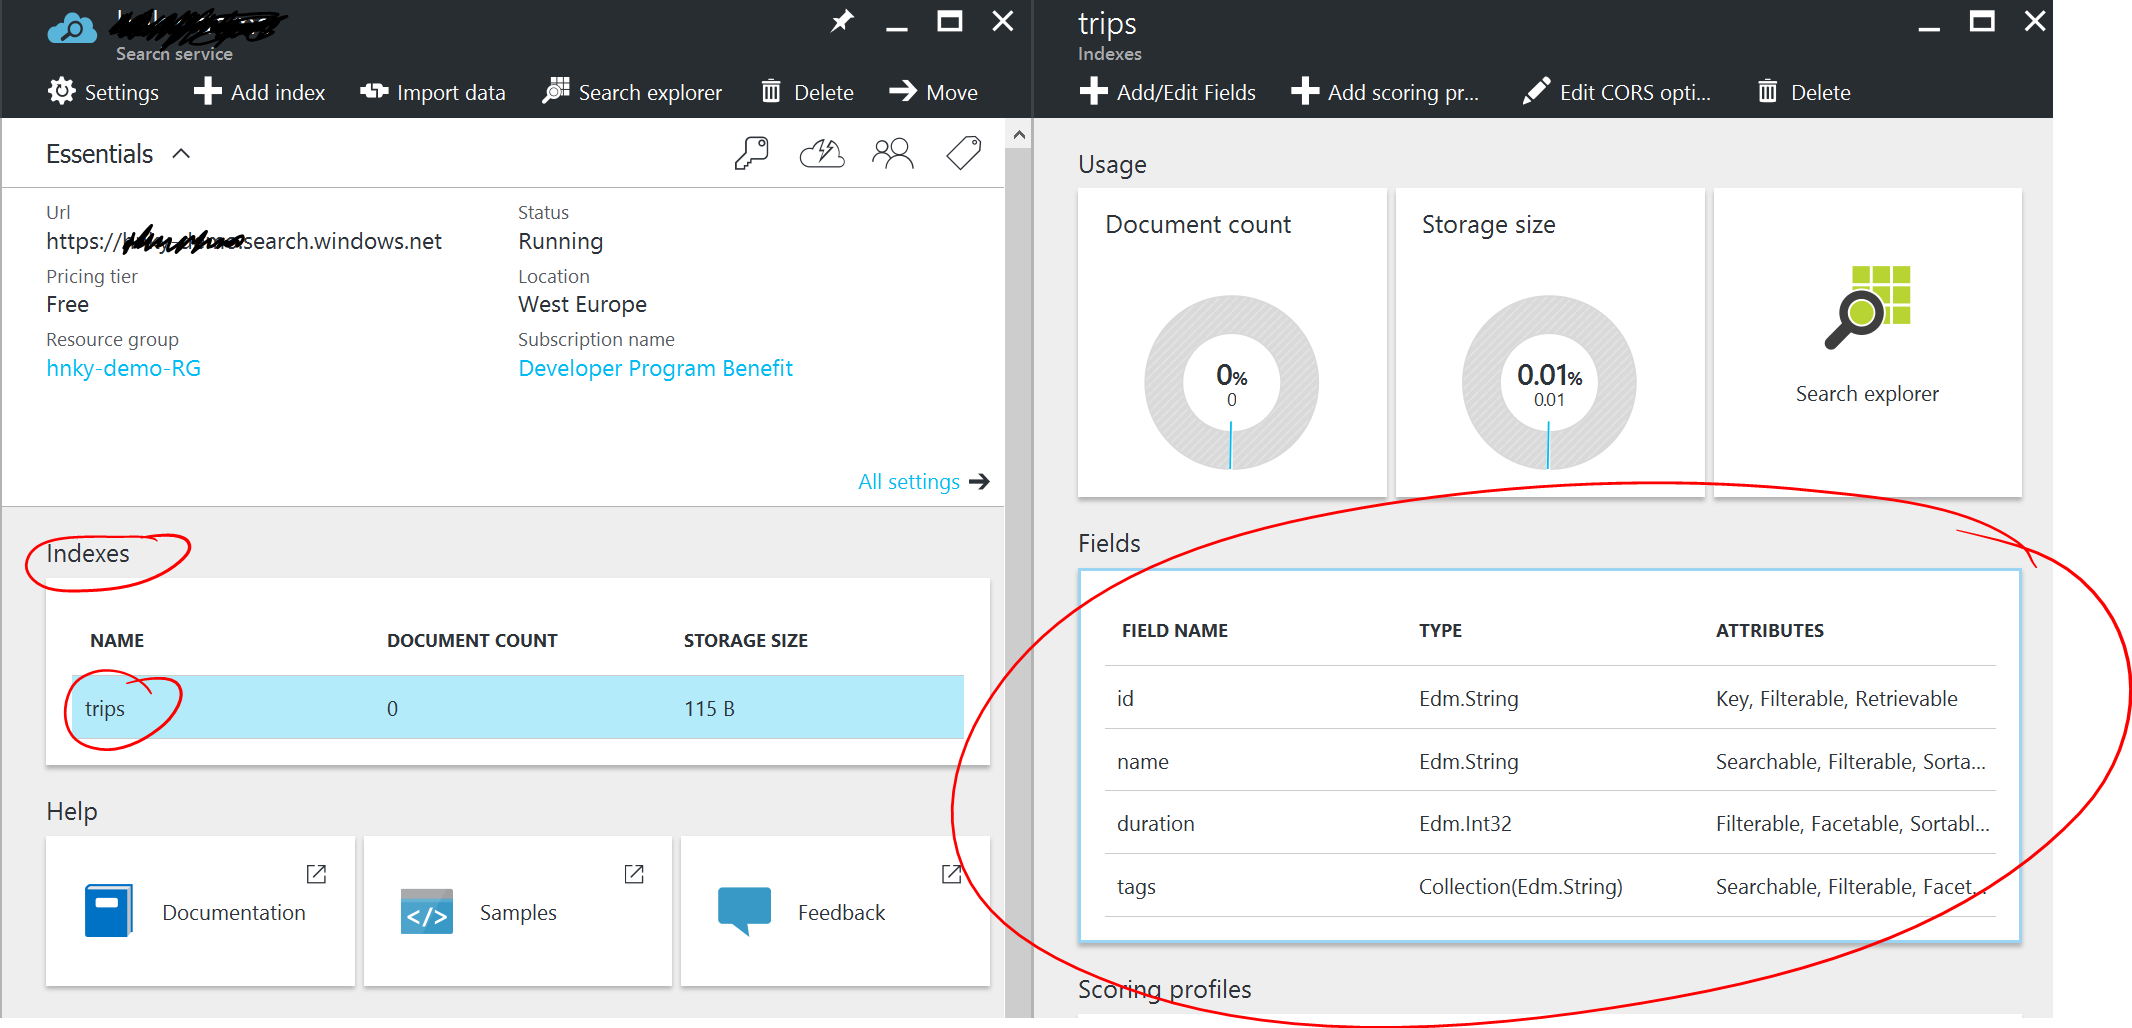Click the Quick start cloud icon
The image size is (2132, 1028).
point(822,153)
